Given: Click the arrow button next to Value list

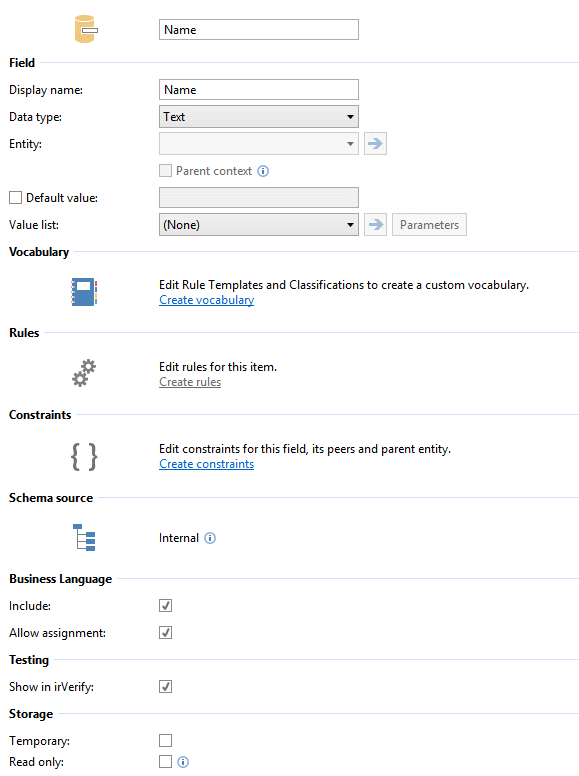Looking at the screenshot, I should (x=375, y=225).
